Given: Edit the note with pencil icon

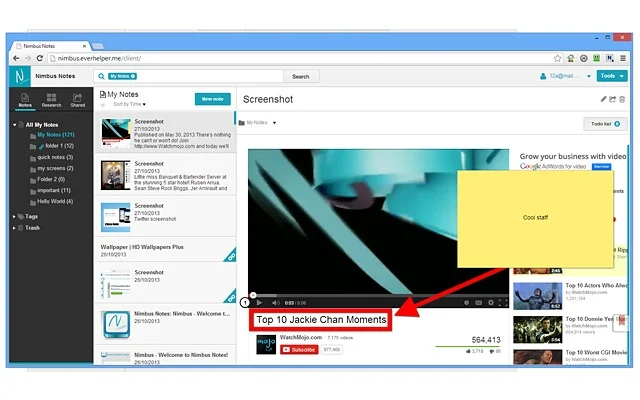Looking at the screenshot, I should (603, 99).
